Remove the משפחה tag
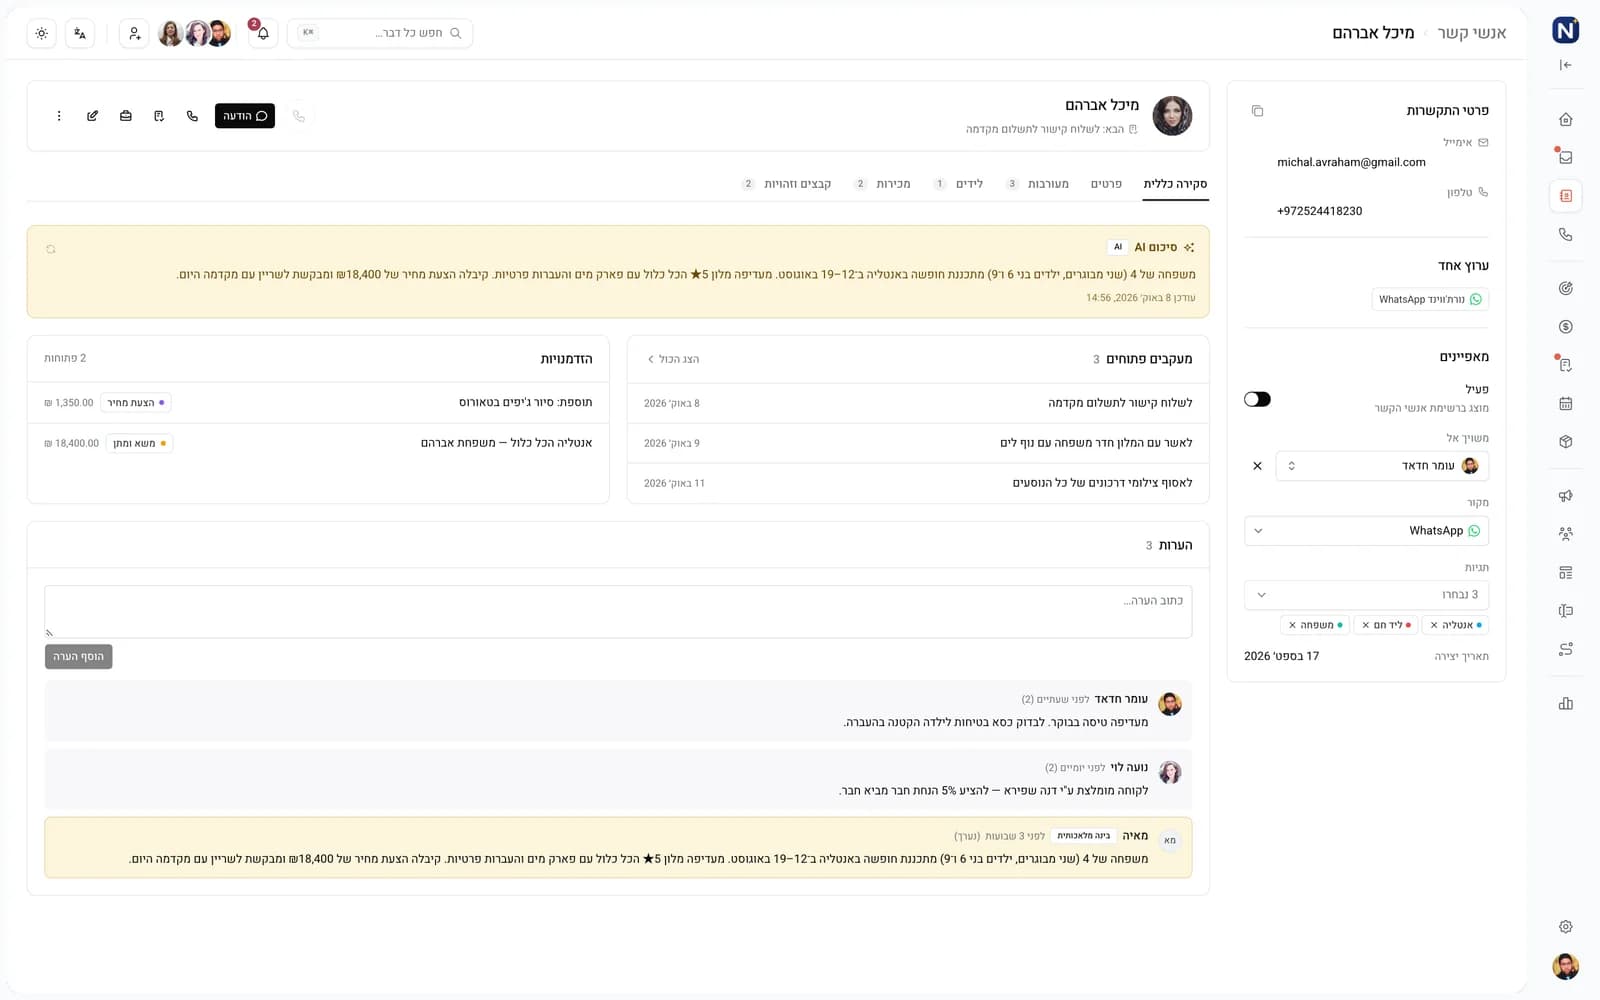Screen dimensions: 1600x1000 pos(1292,625)
